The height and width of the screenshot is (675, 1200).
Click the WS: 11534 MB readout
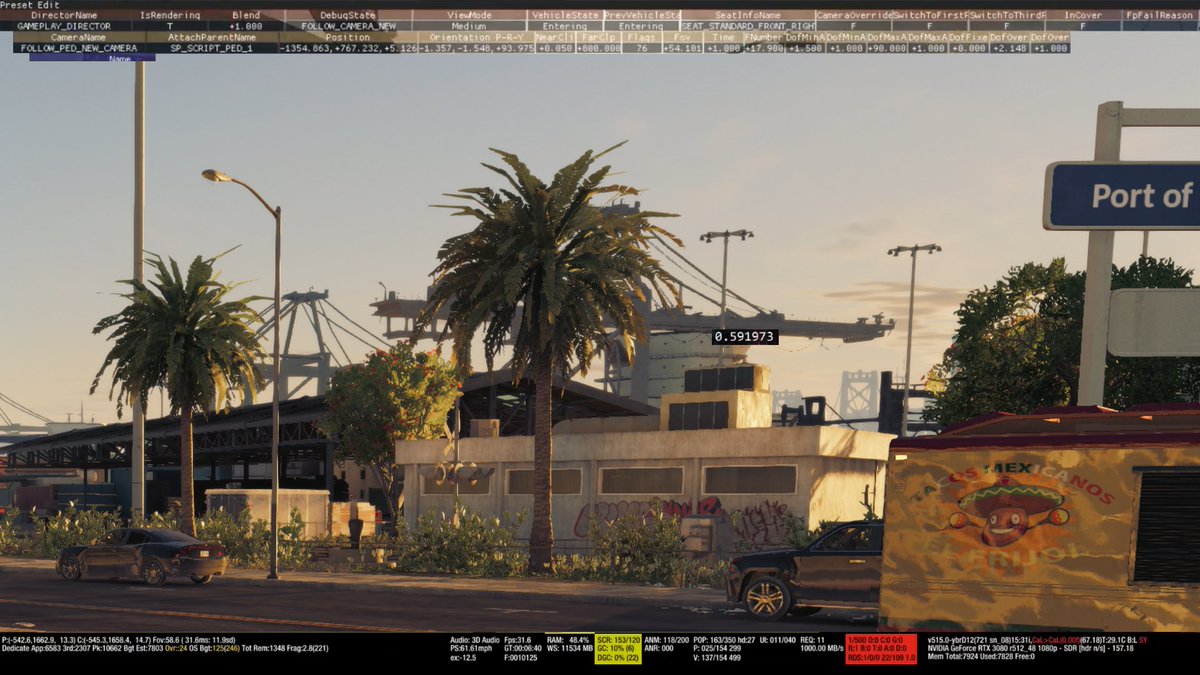pyautogui.click(x=568, y=647)
